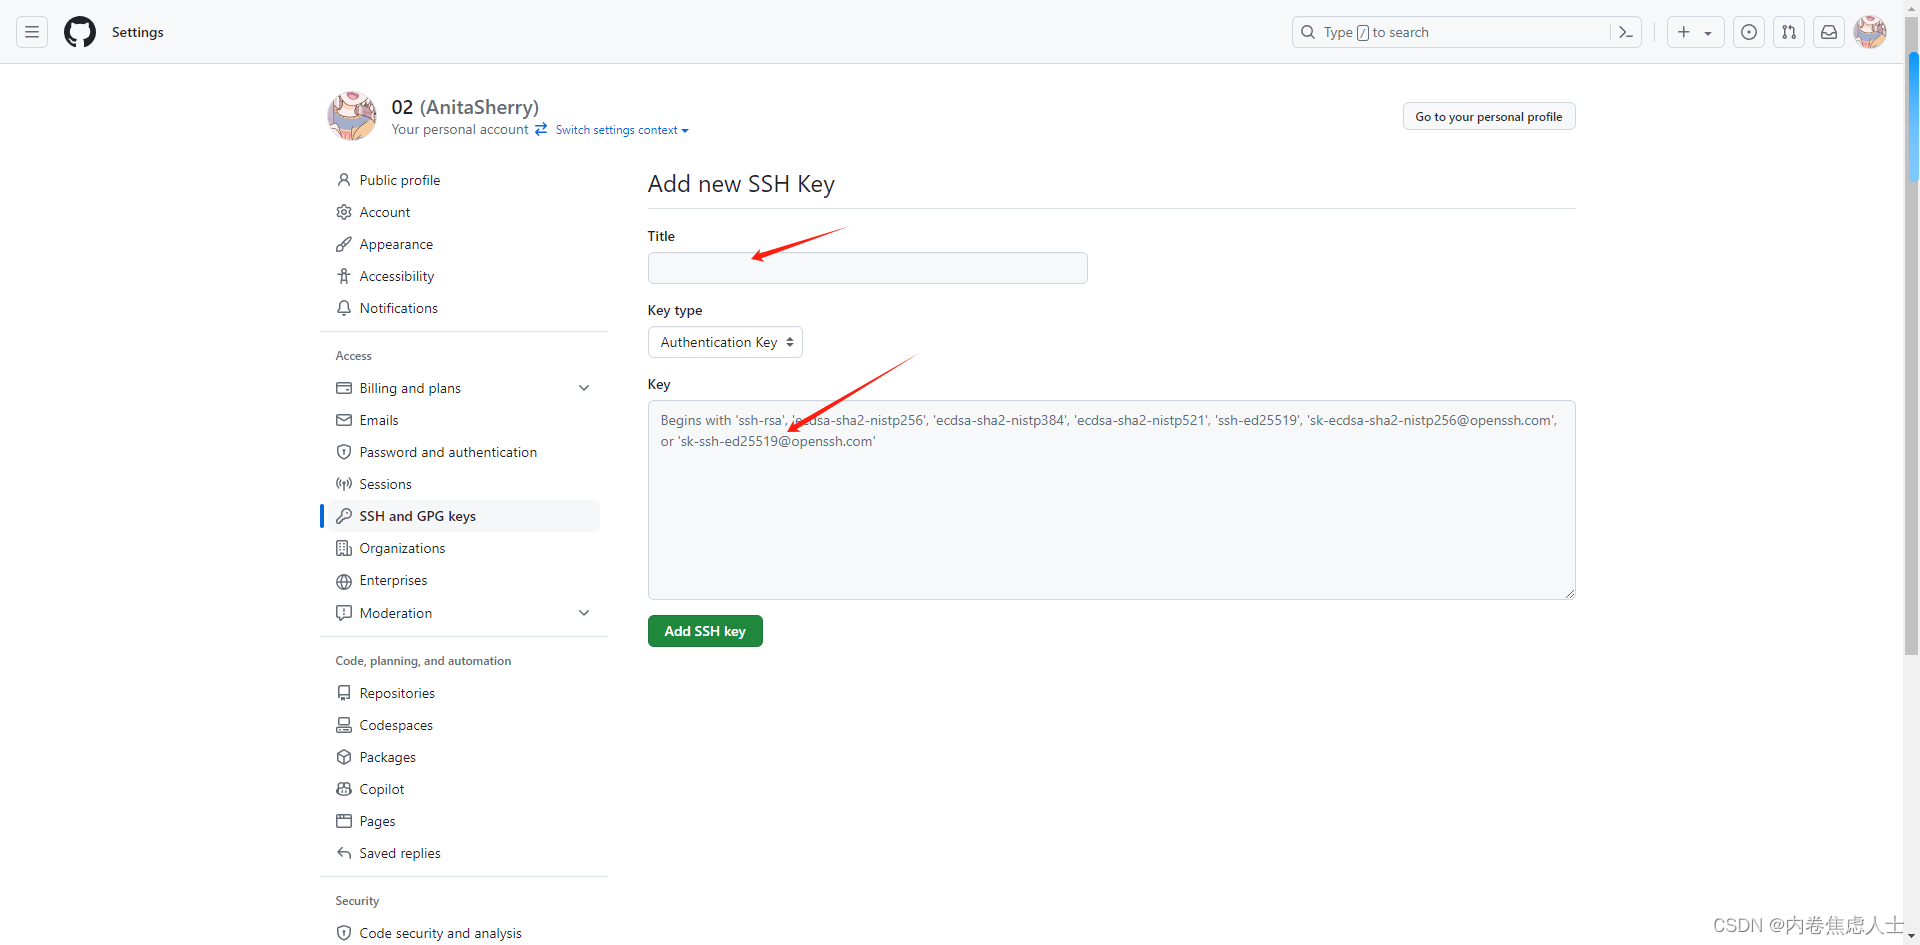1920x945 pixels.
Task: Open Switch settings context dropdown
Action: pyautogui.click(x=622, y=130)
